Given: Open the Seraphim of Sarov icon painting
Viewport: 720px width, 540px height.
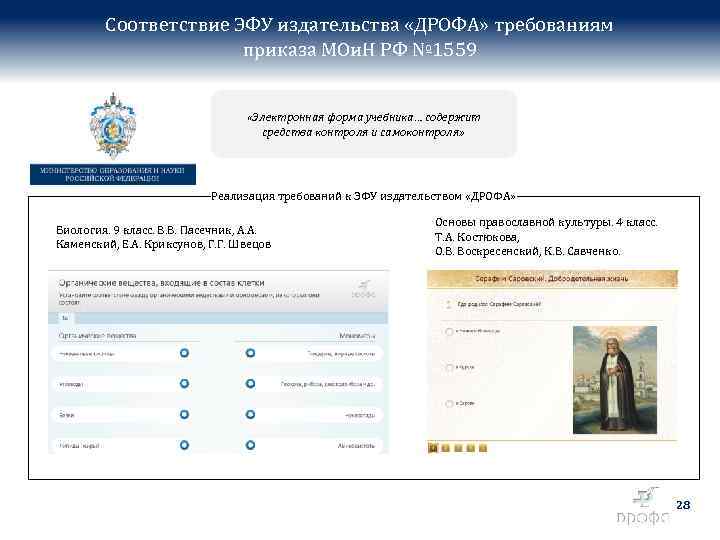Looking at the screenshot, I should pos(615,380).
